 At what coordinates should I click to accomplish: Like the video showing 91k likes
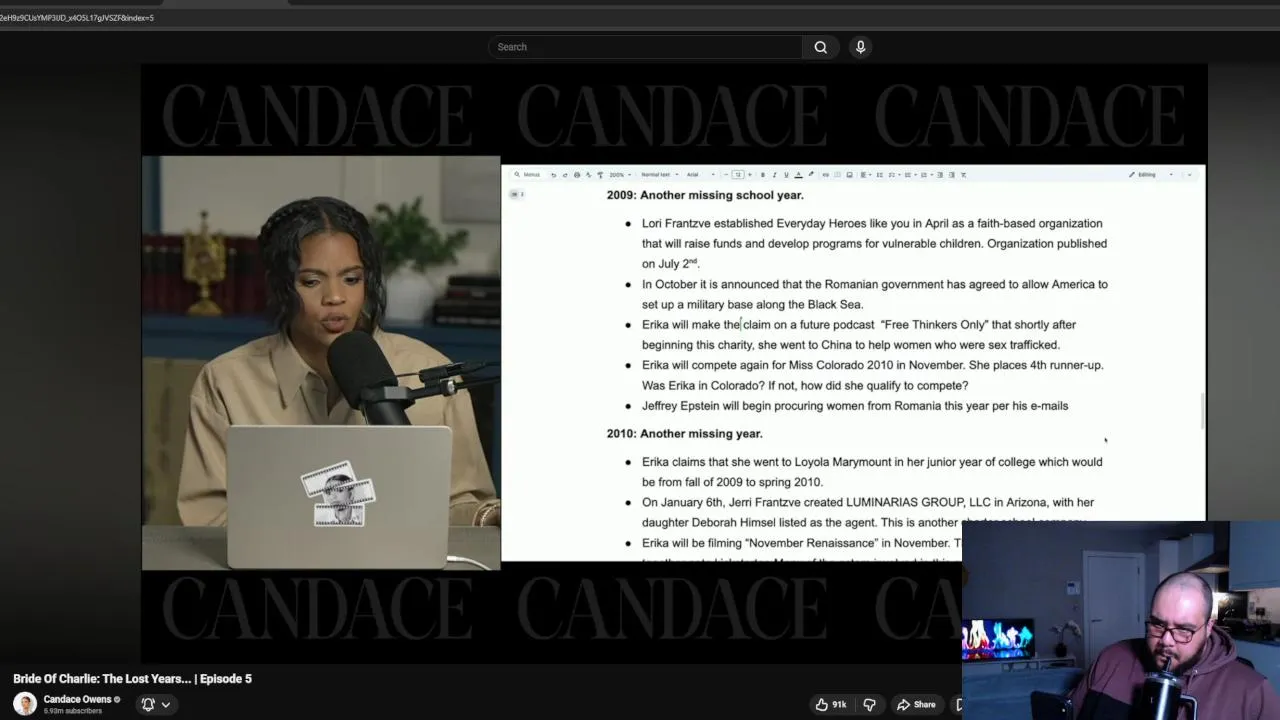point(831,704)
